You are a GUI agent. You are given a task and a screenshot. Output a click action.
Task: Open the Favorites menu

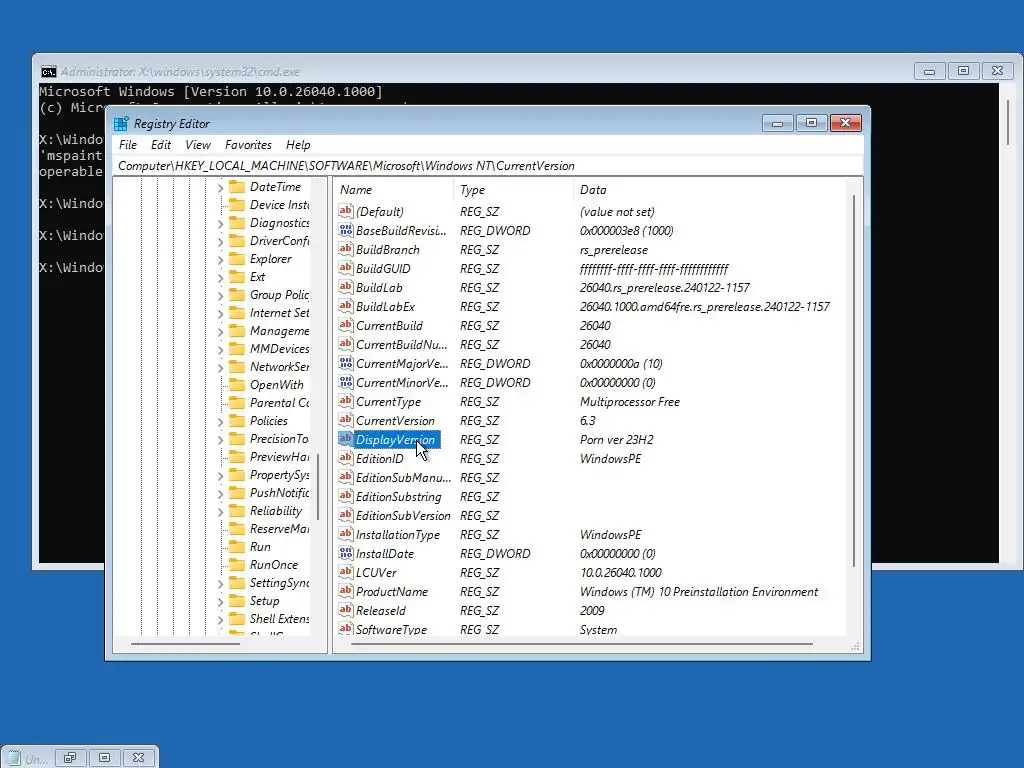coord(248,145)
